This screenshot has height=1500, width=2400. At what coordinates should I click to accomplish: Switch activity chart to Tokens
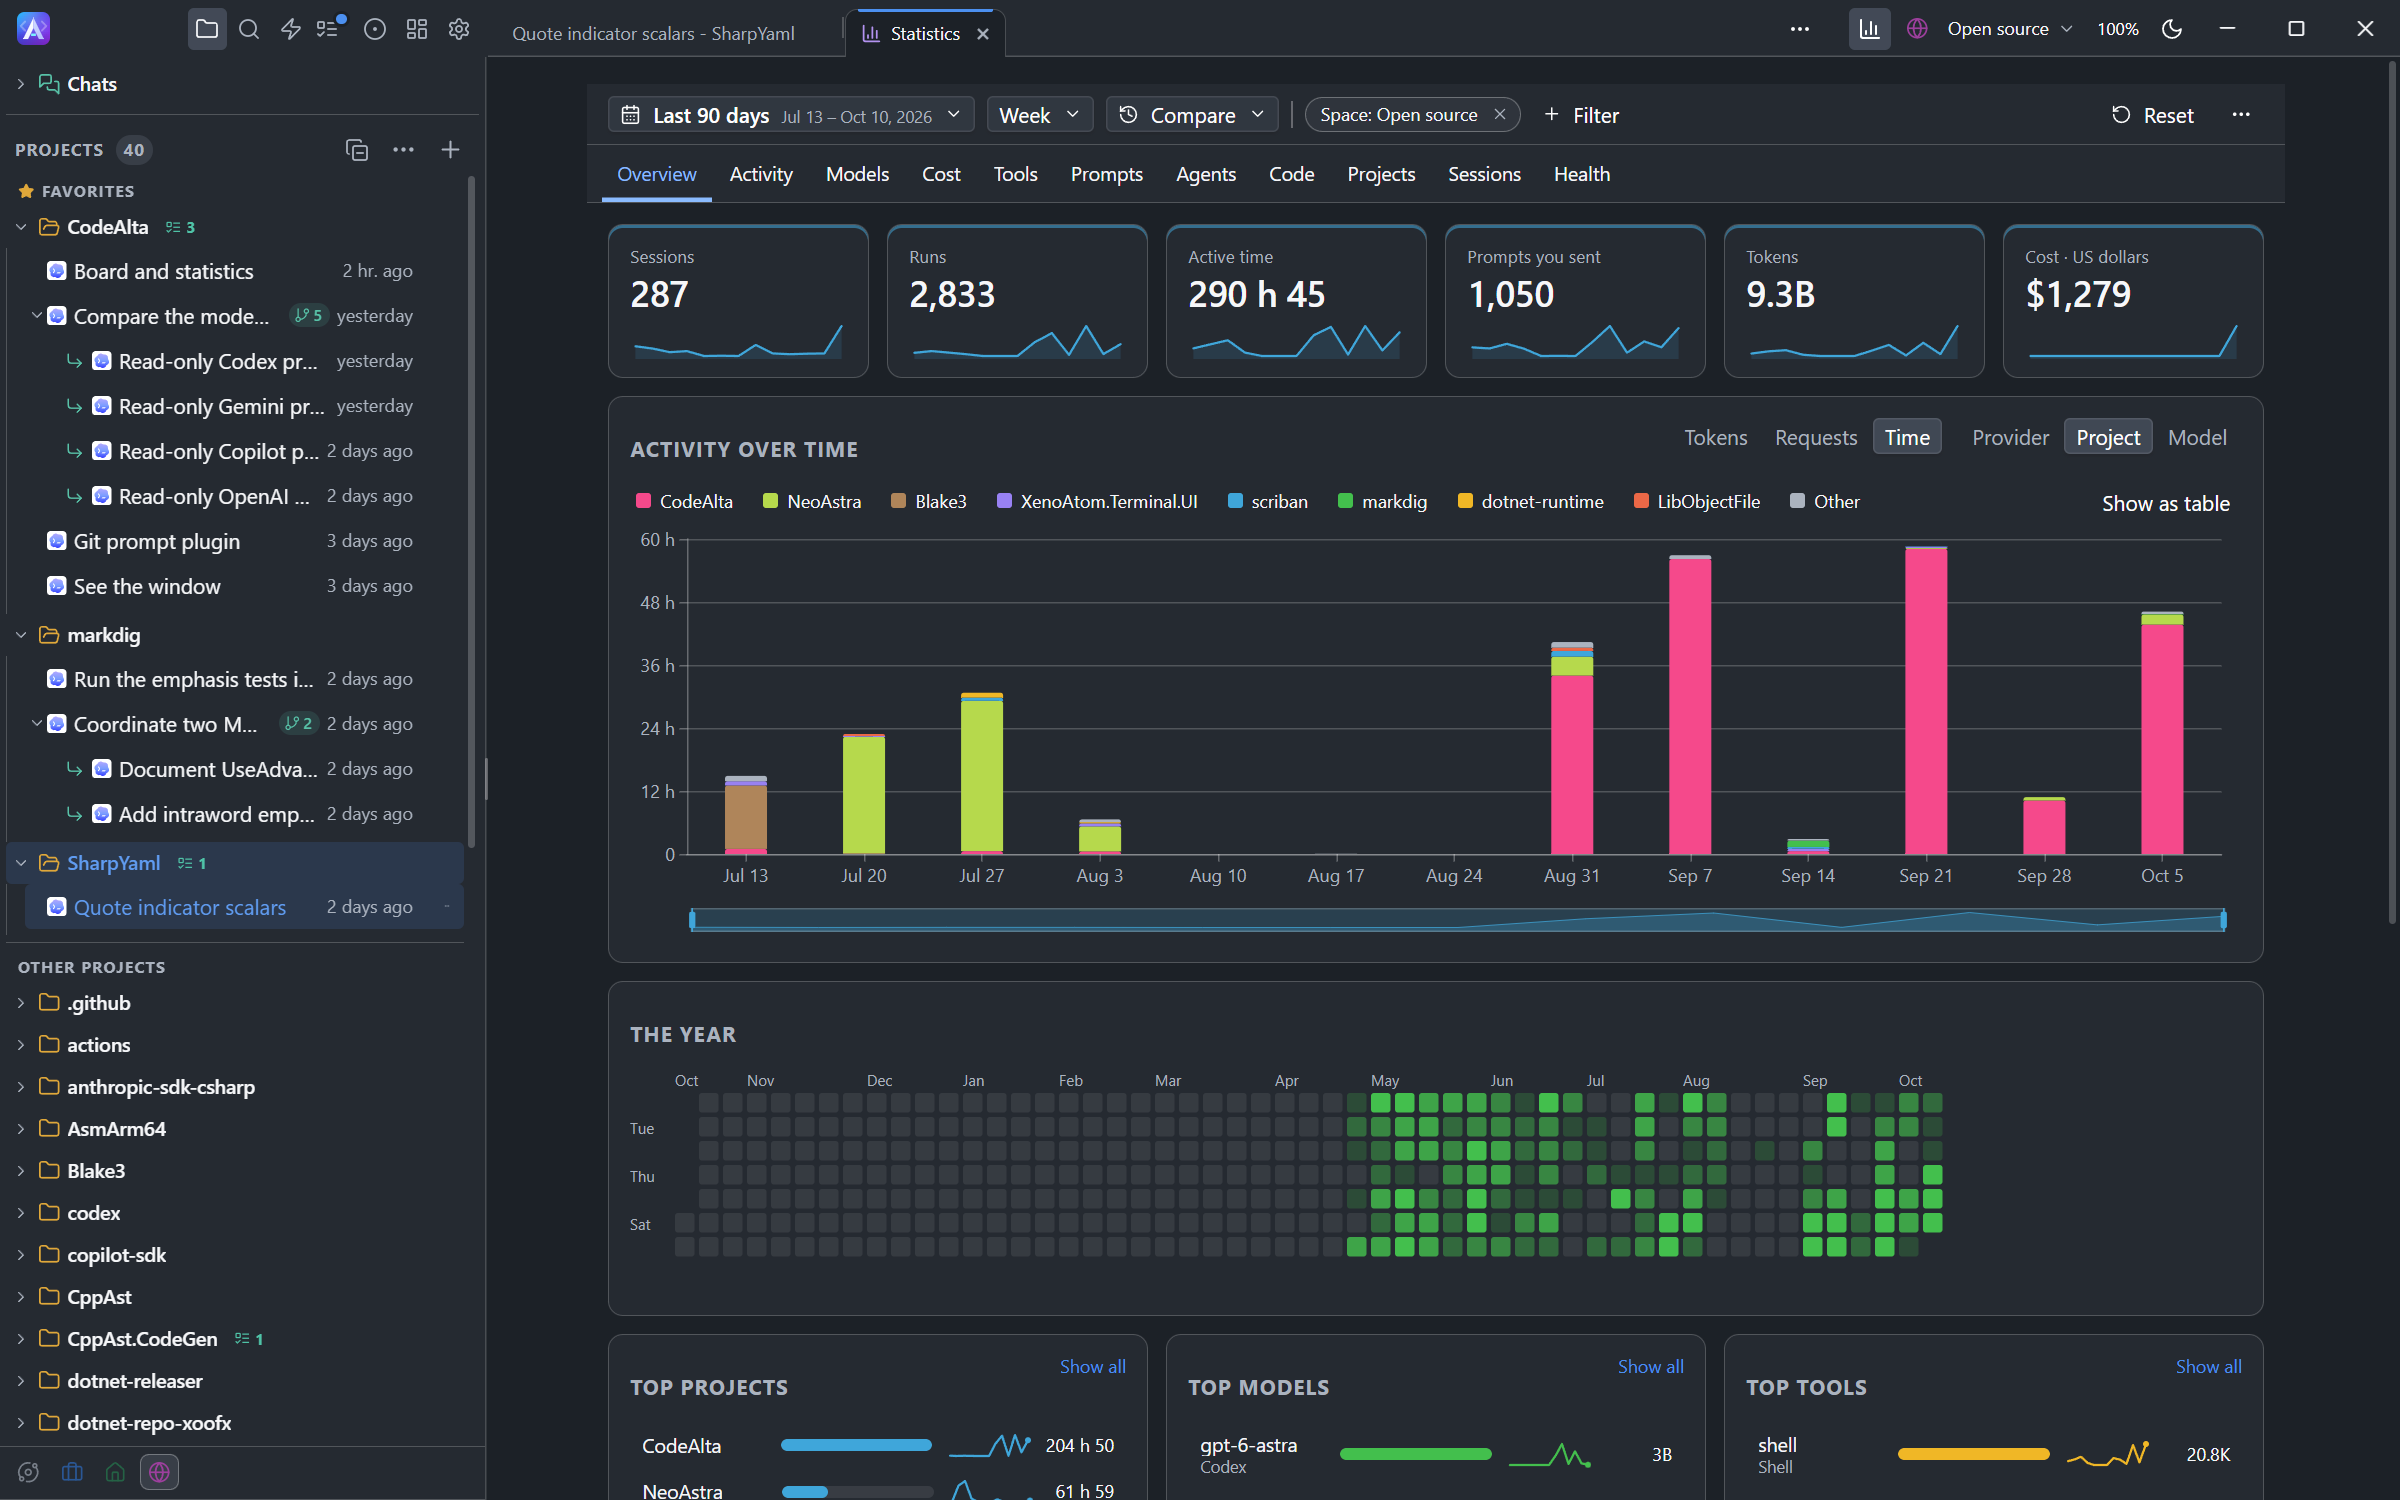(x=1715, y=438)
